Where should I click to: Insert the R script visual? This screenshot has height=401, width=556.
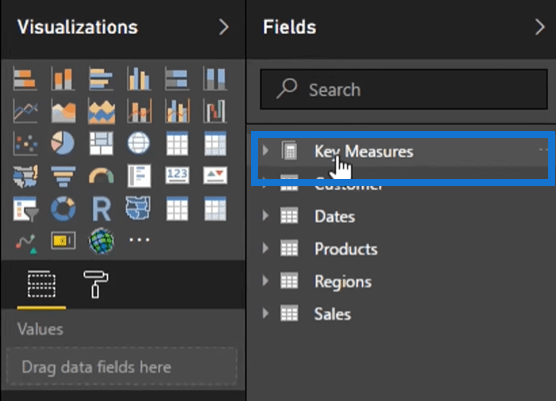pyautogui.click(x=101, y=209)
